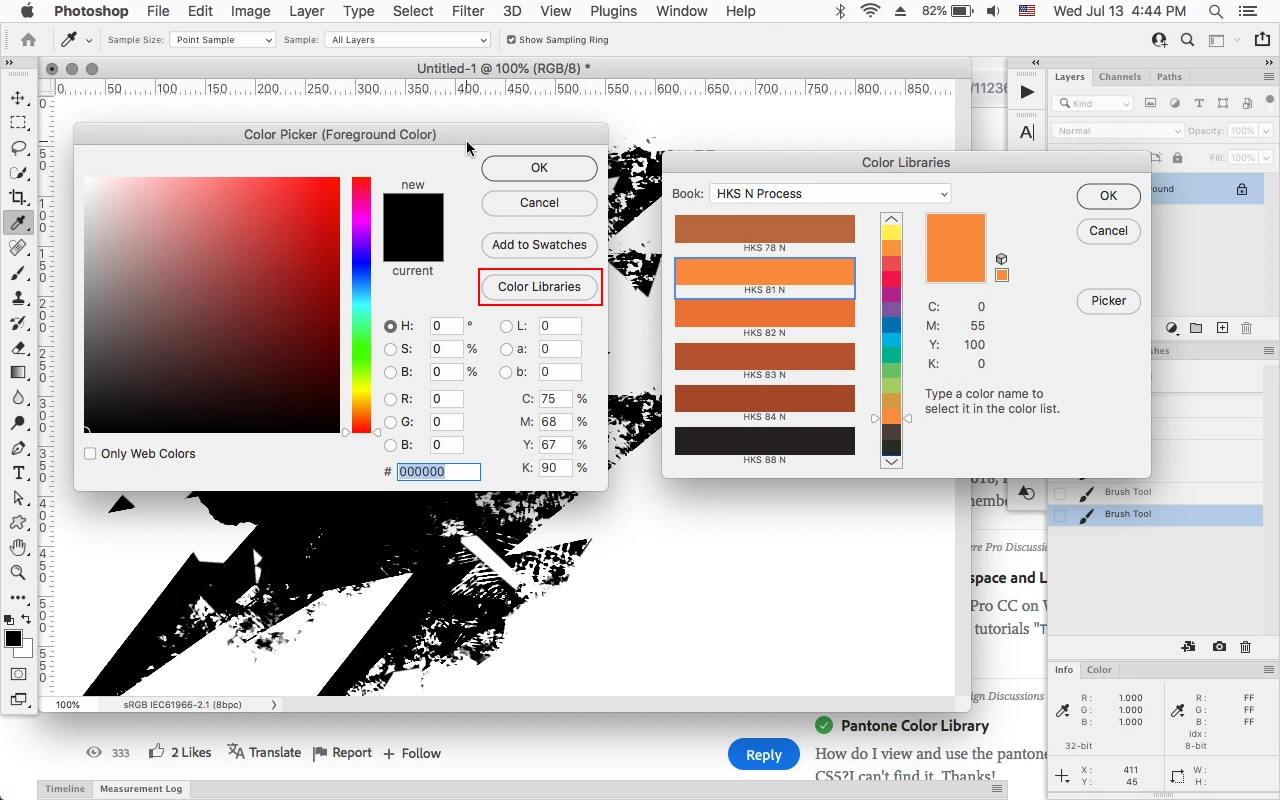Image resolution: width=1280 pixels, height=800 pixels.
Task: Open the Sample Size dropdown
Action: point(222,40)
